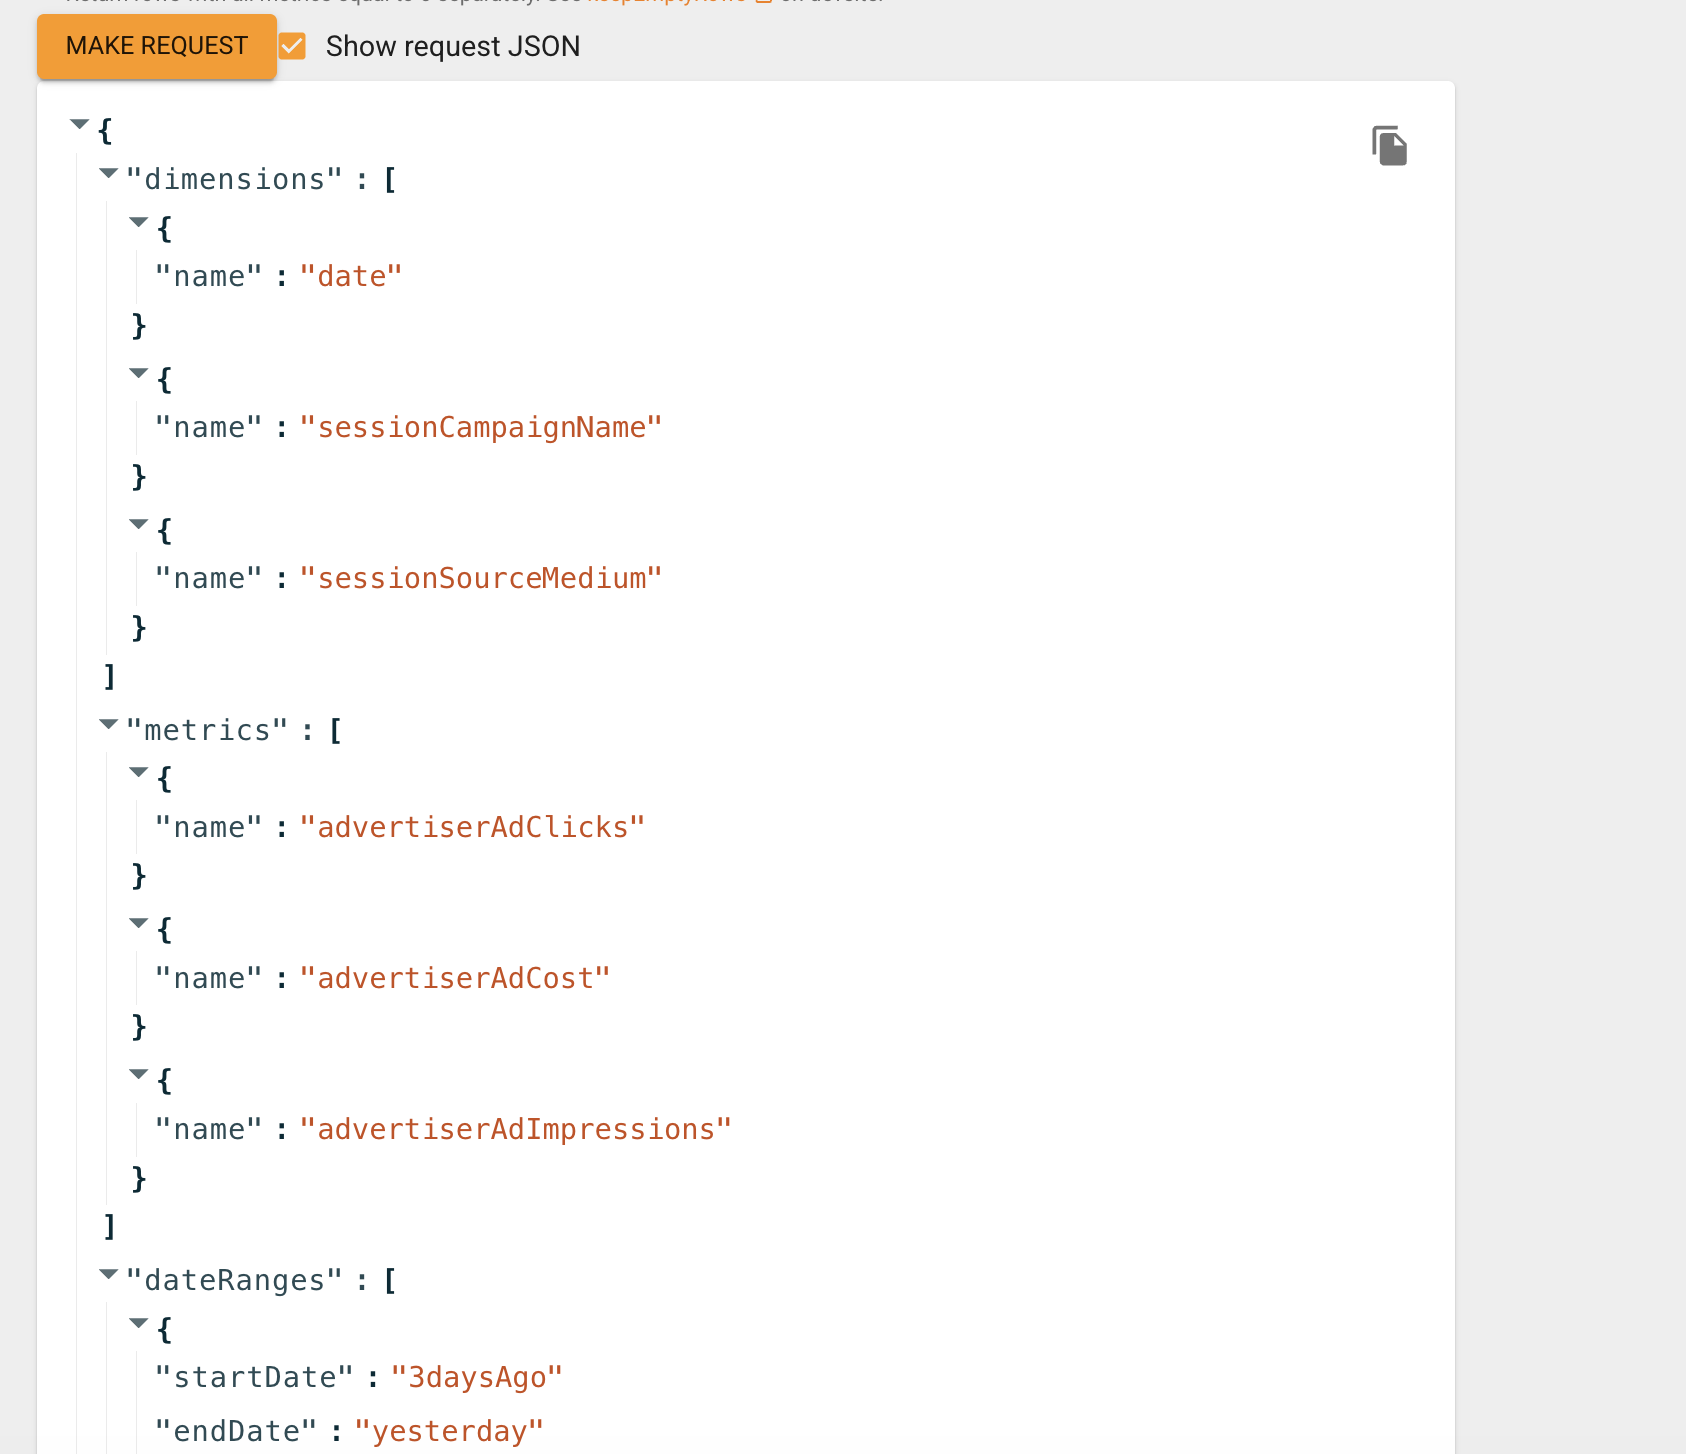Select the "date" dimension value
This screenshot has width=1686, height=1454.
pyautogui.click(x=351, y=276)
